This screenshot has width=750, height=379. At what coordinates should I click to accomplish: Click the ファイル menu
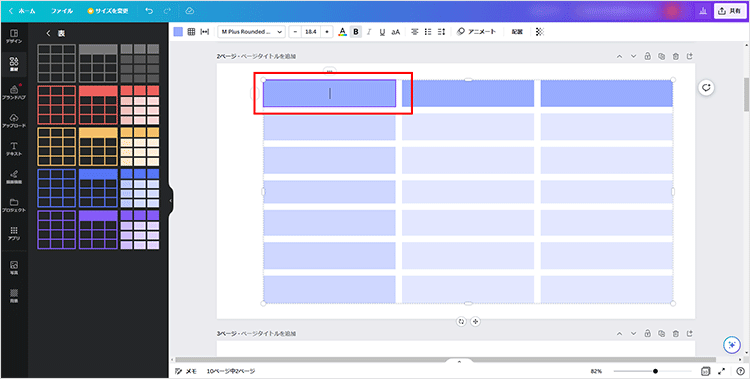tap(62, 11)
